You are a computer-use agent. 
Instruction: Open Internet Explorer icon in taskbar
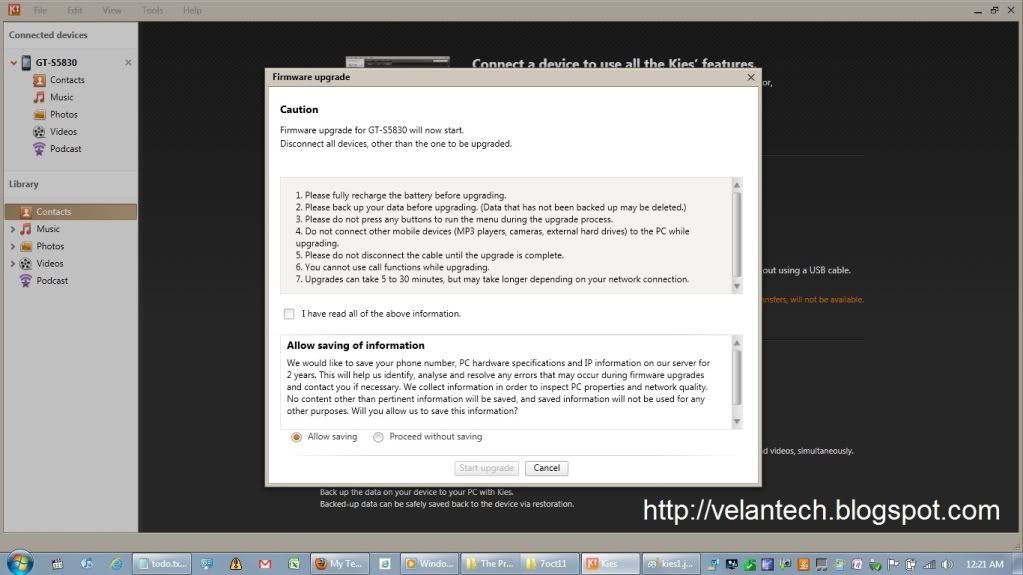click(115, 564)
